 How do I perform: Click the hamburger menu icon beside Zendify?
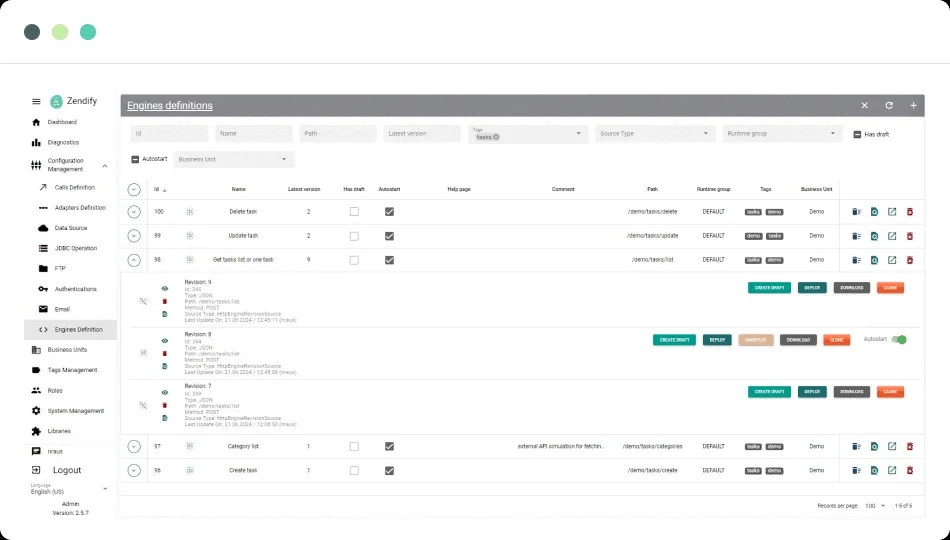point(37,101)
